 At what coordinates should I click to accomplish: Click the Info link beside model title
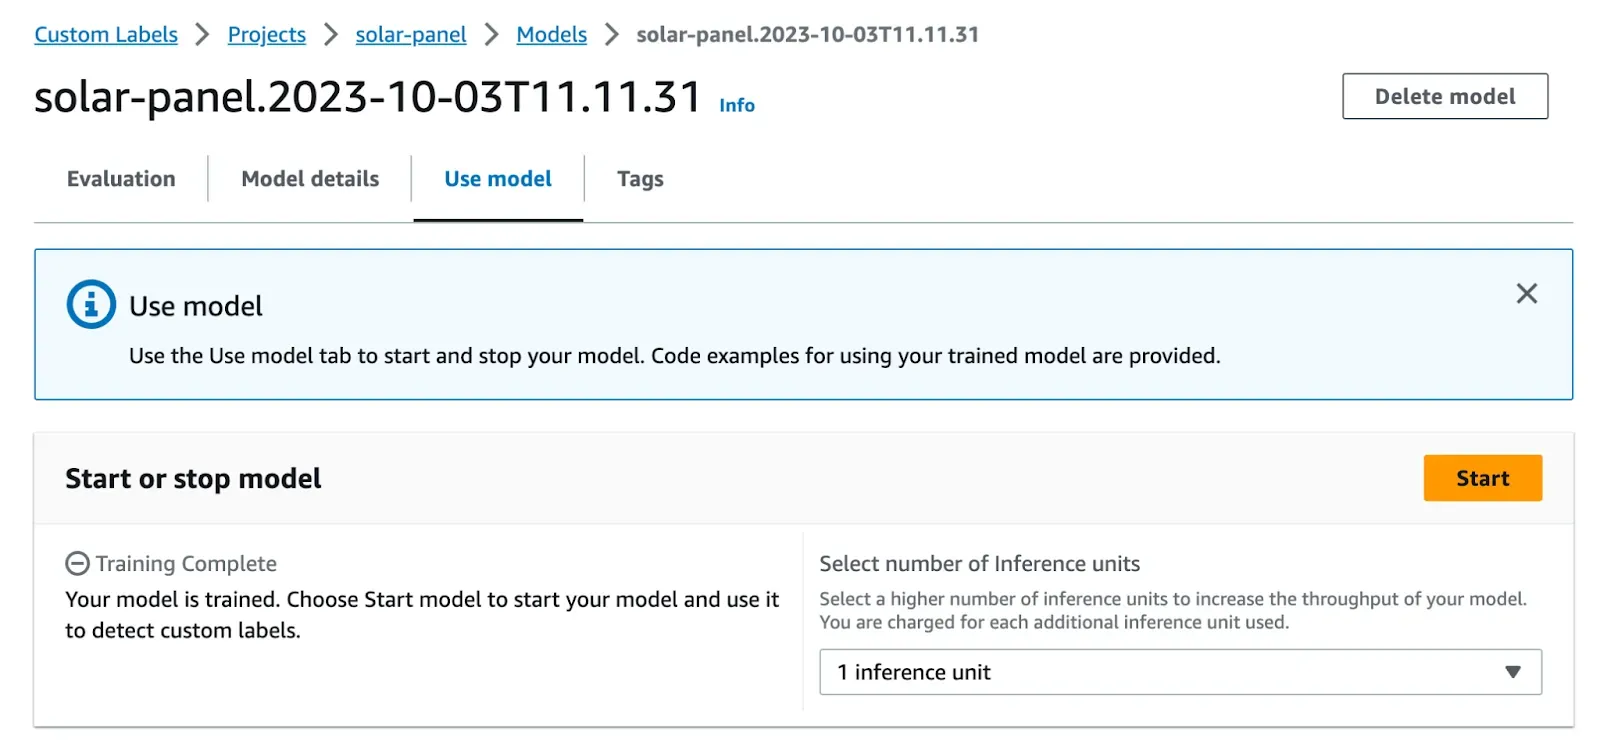coord(737,105)
